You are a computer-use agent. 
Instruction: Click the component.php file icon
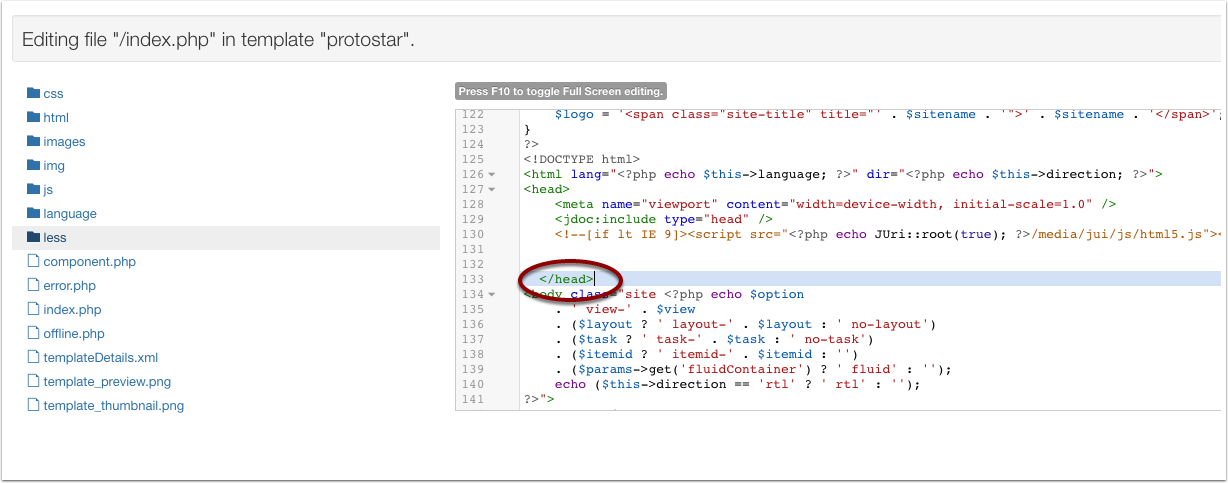point(33,261)
